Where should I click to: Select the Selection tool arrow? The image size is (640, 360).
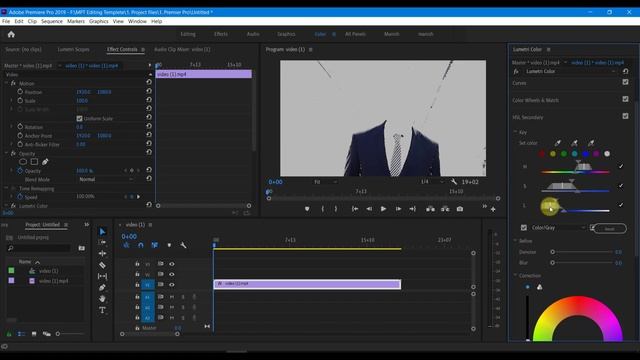pyautogui.click(x=102, y=232)
